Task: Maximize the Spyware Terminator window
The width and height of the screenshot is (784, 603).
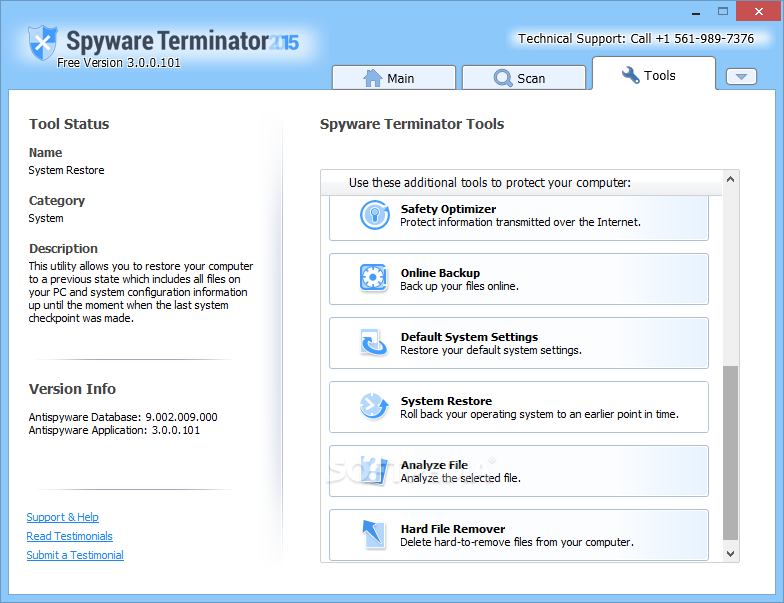Action: [723, 12]
